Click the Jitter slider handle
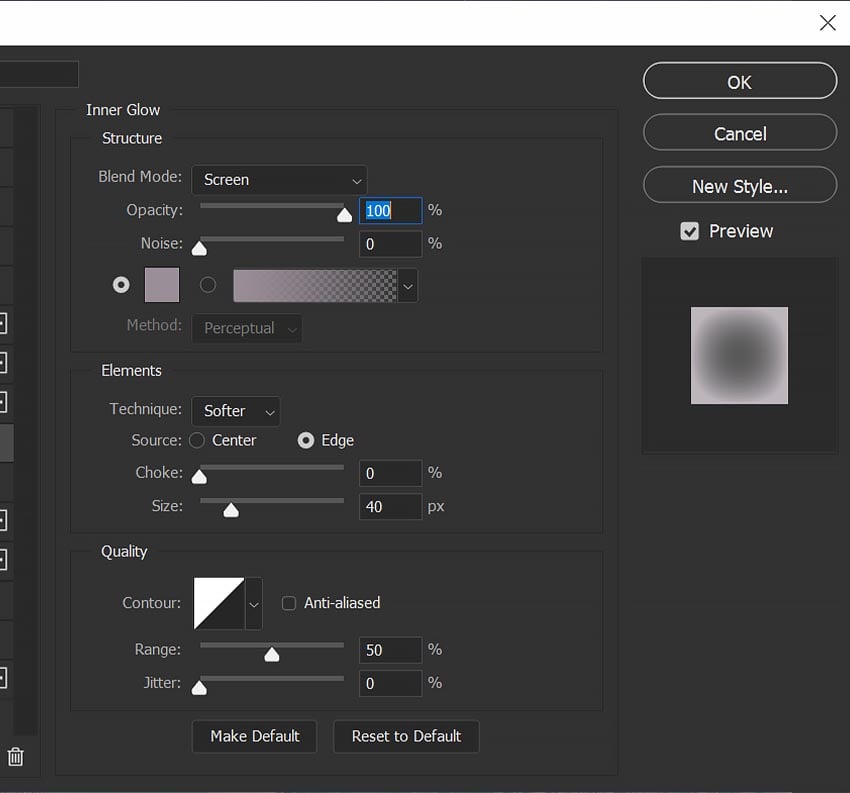The image size is (850, 793). 199,687
